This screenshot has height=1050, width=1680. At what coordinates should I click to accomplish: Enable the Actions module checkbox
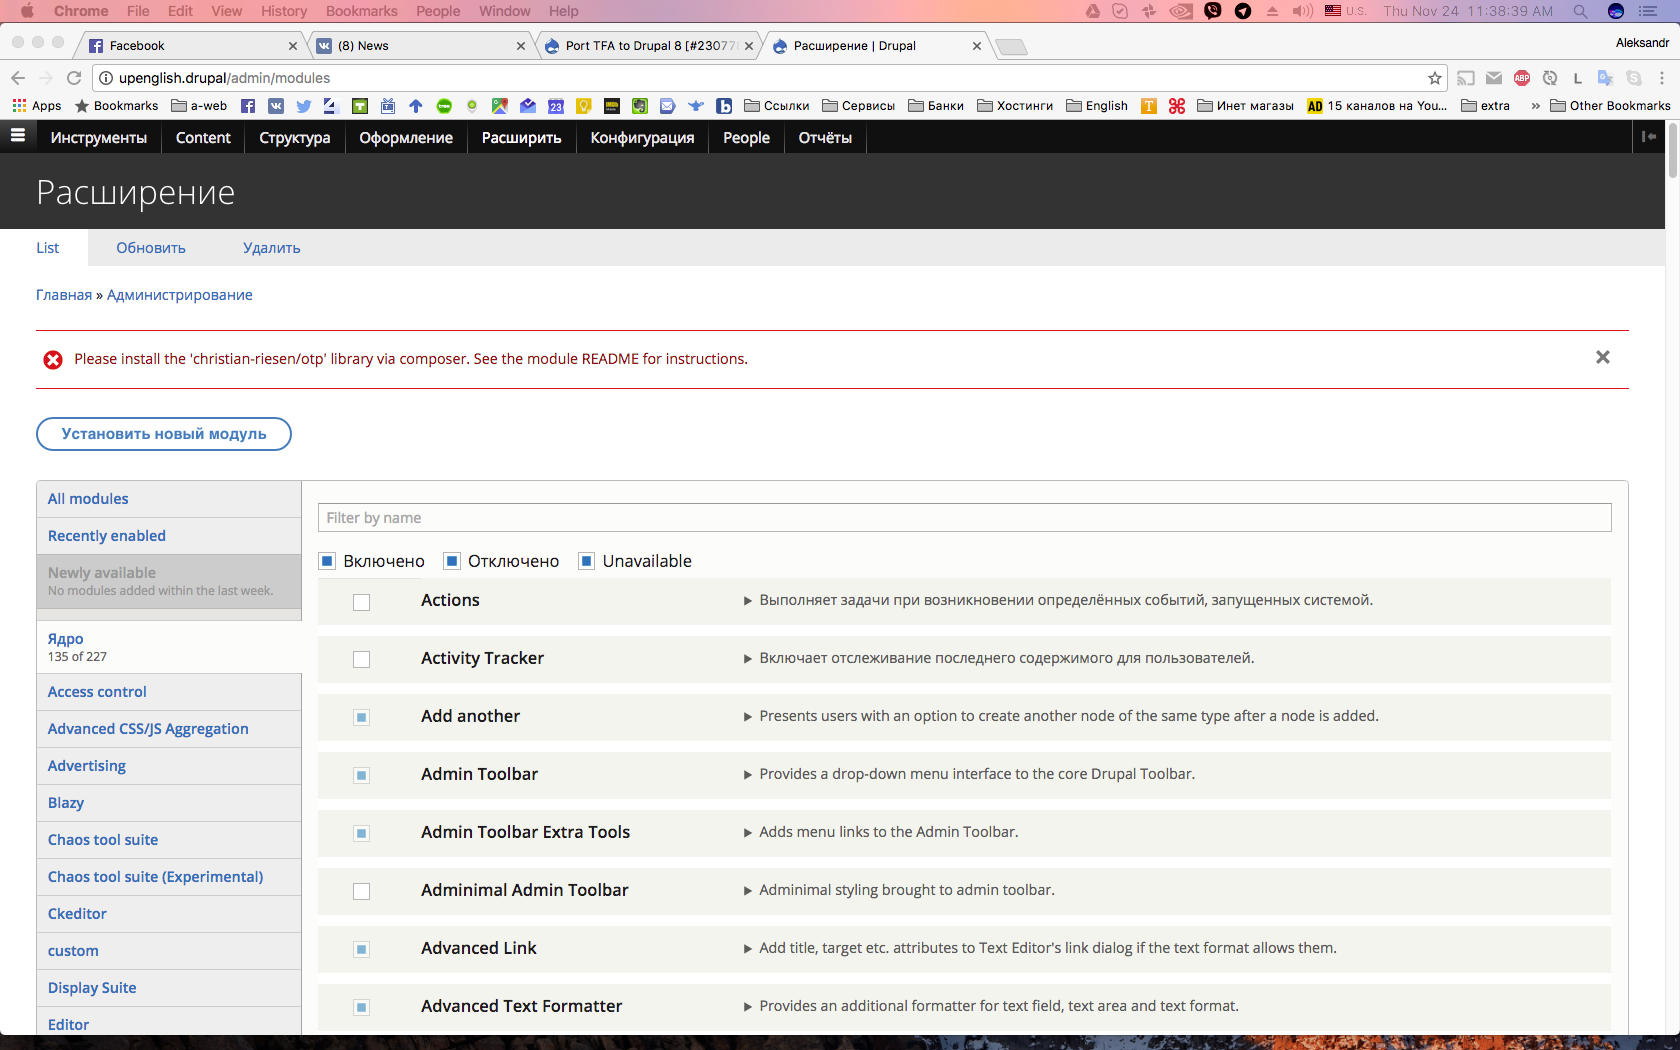coord(362,602)
